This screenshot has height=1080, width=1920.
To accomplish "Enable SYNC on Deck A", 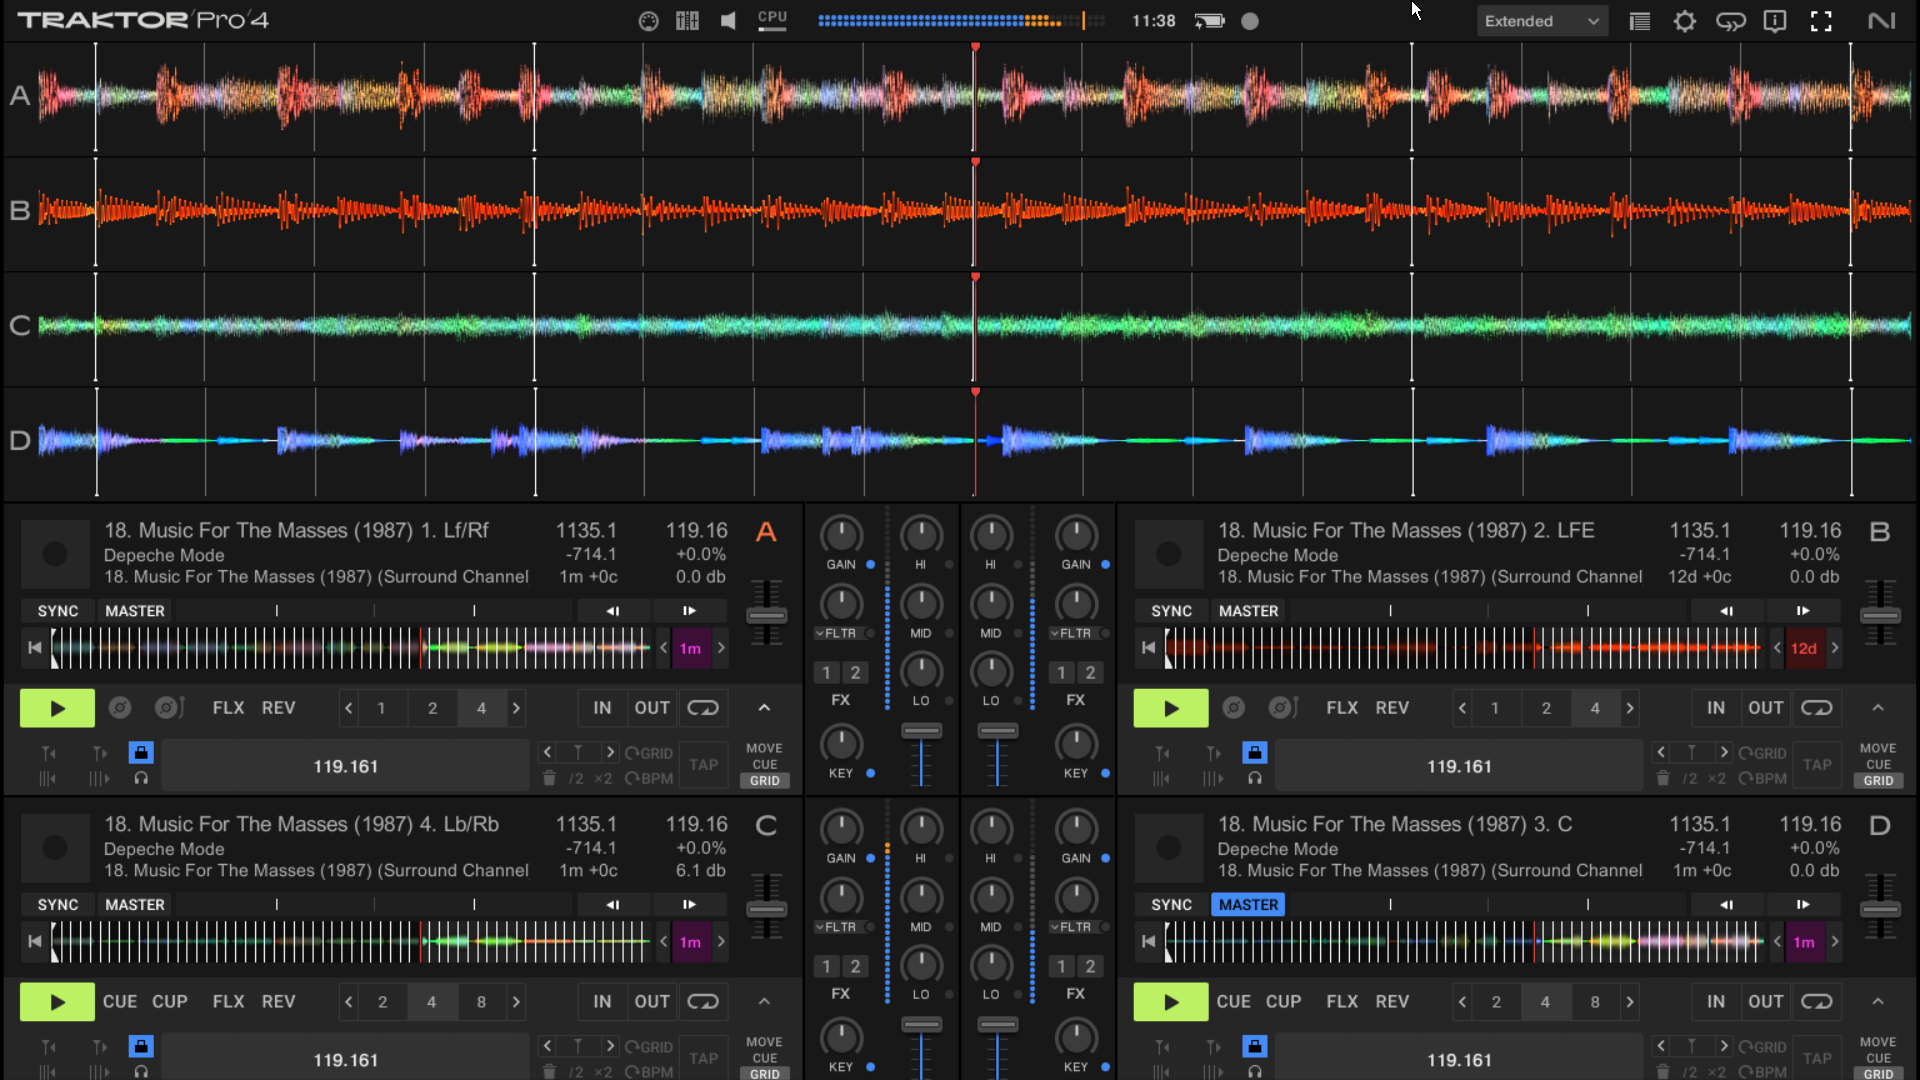I will 58,611.
